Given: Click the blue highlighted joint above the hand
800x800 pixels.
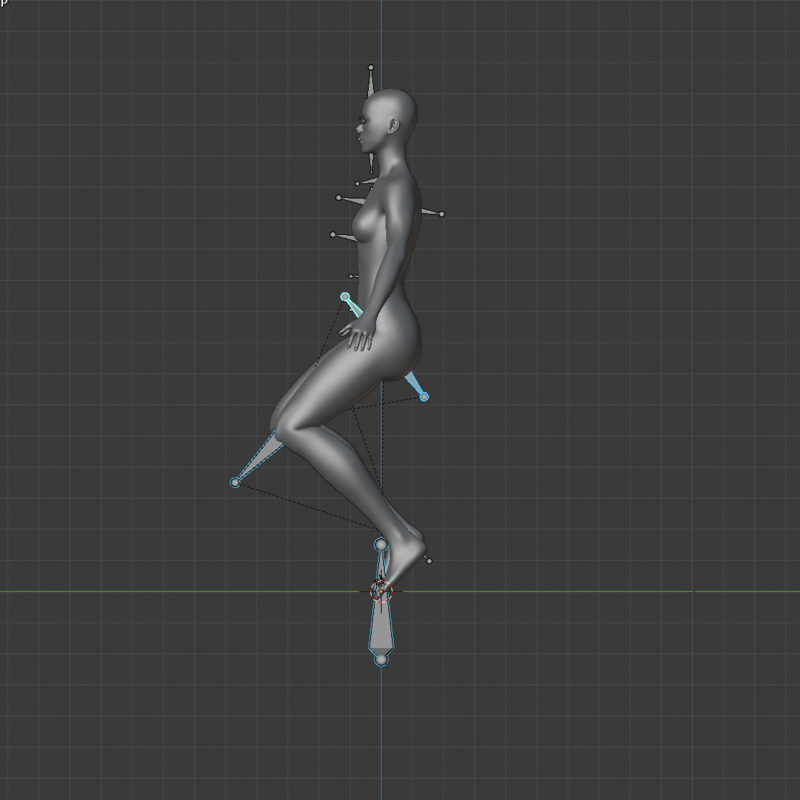Looking at the screenshot, I should (345, 297).
